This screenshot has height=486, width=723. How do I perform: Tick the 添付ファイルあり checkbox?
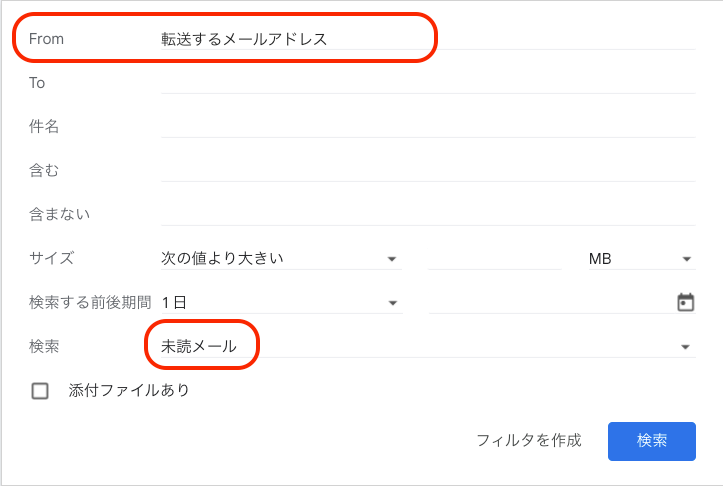tap(40, 391)
